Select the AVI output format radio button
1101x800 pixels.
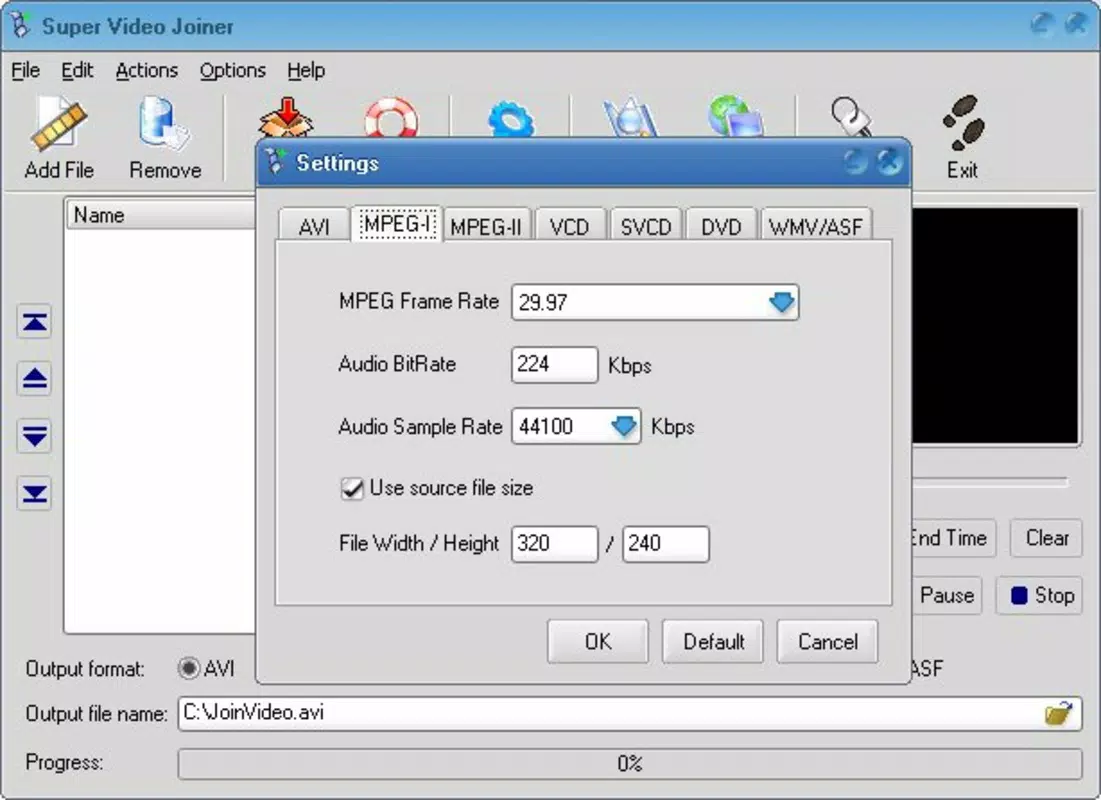188,668
